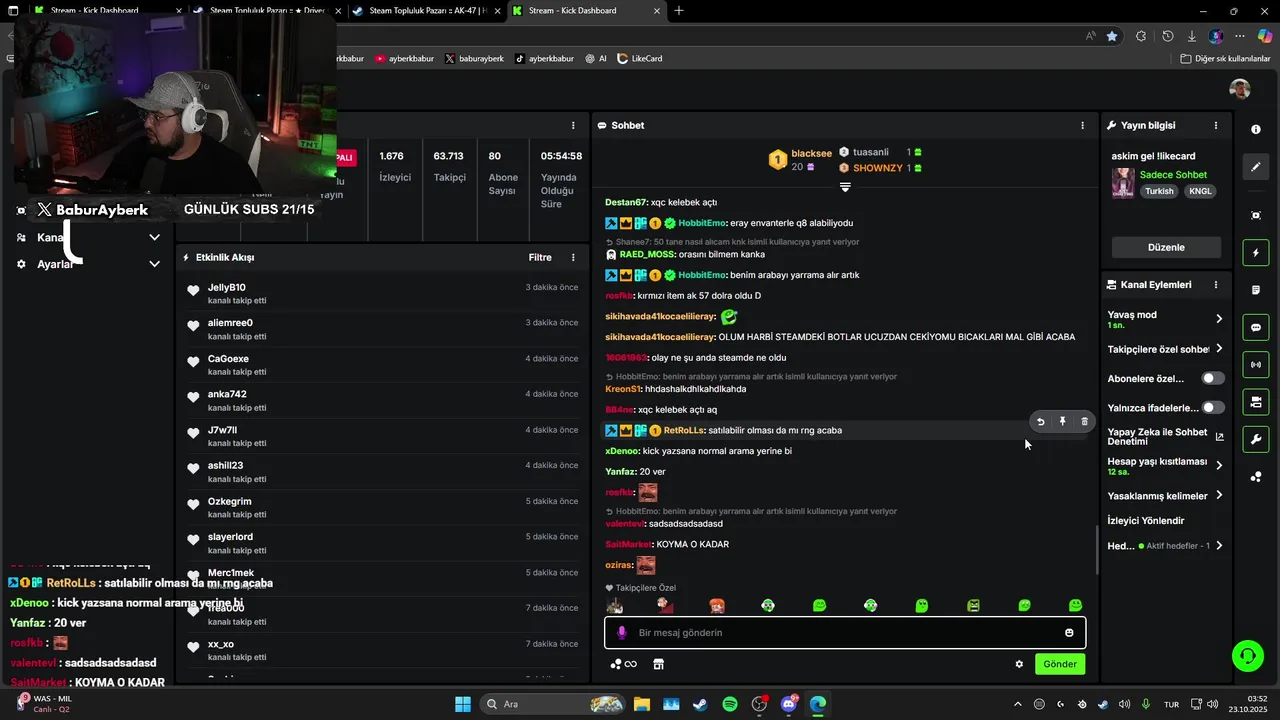The image size is (1280, 720).
Task: Expand Hesap yaşı kısıtlaması option
Action: [x=1218, y=466]
